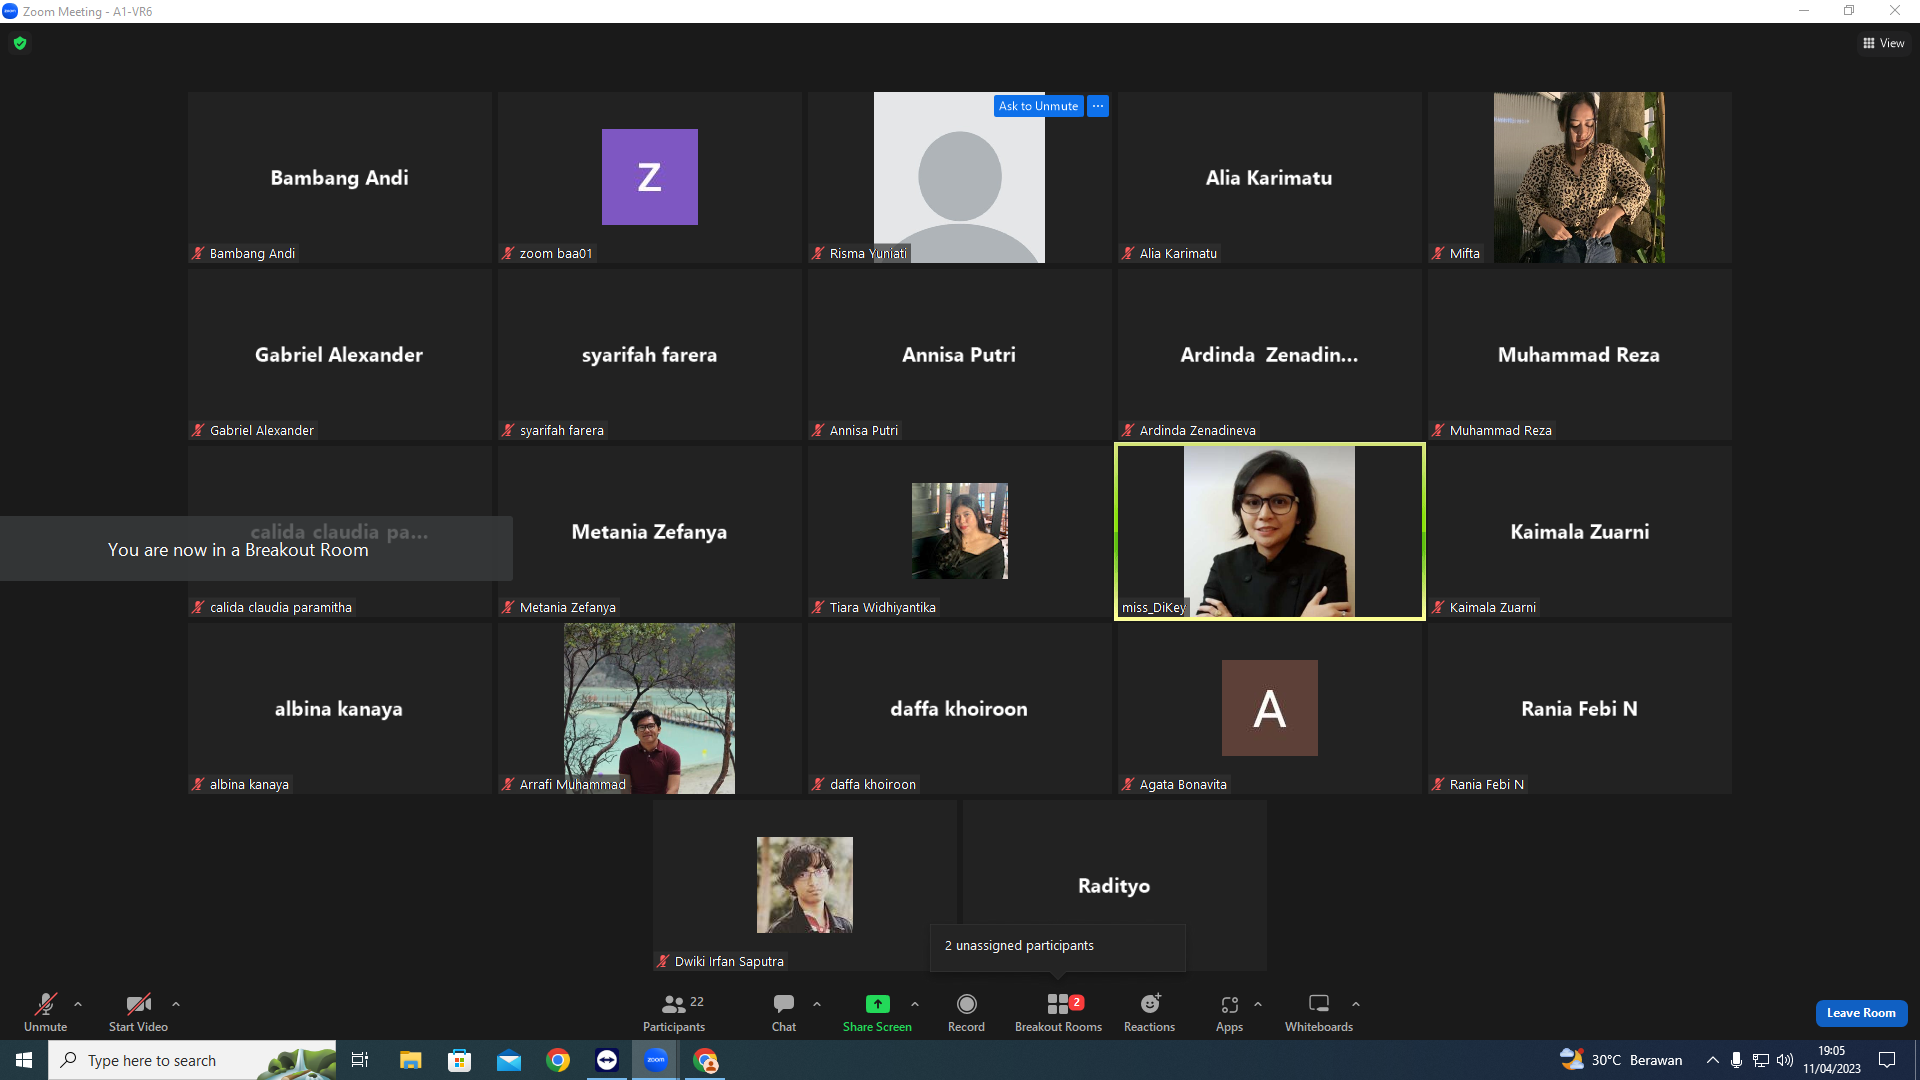Screen dimensions: 1920x1080
Task: Open Whiteboards
Action: [1319, 1012]
